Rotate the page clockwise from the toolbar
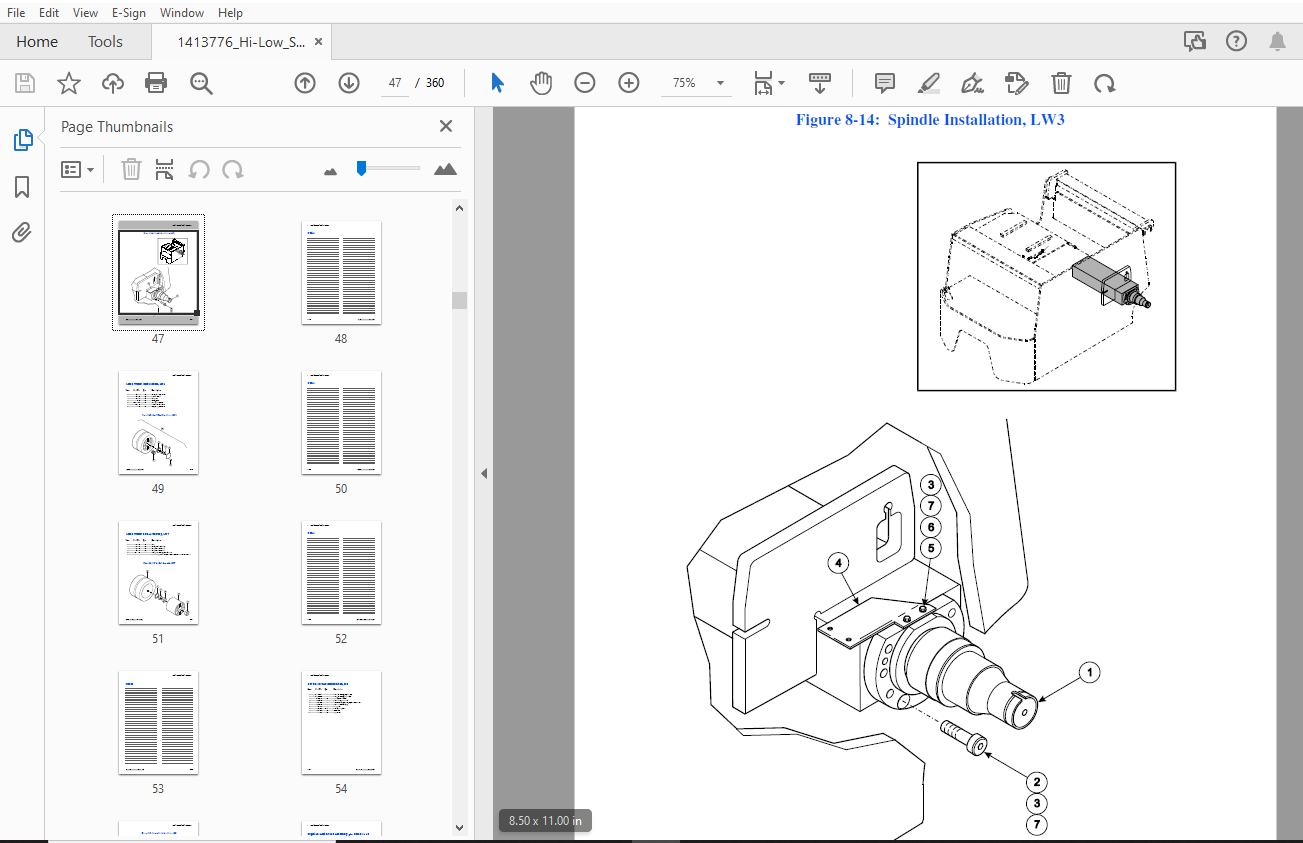 (1105, 83)
